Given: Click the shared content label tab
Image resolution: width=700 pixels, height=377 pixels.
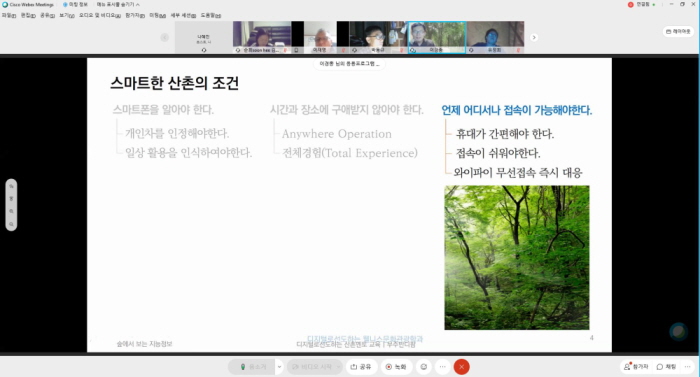Looking at the screenshot, I should [x=350, y=64].
